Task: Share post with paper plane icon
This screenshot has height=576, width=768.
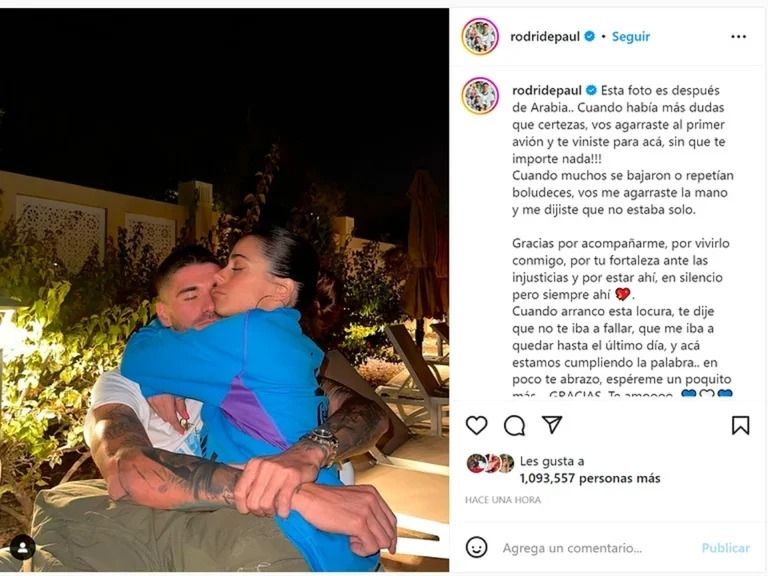Action: 552,425
